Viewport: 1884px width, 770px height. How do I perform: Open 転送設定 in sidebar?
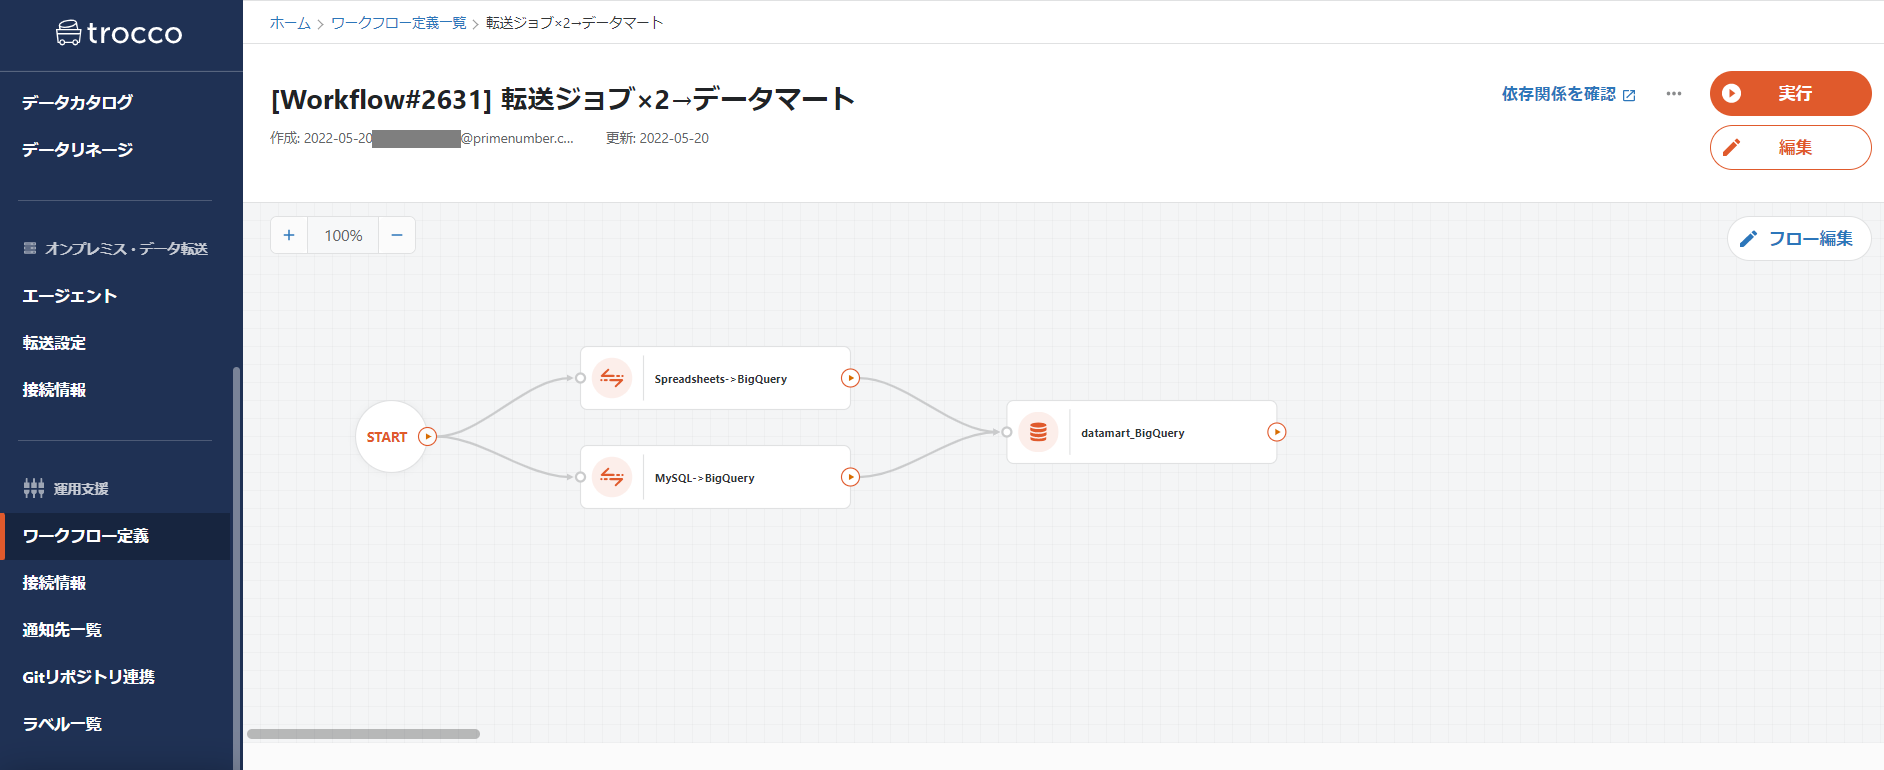54,343
